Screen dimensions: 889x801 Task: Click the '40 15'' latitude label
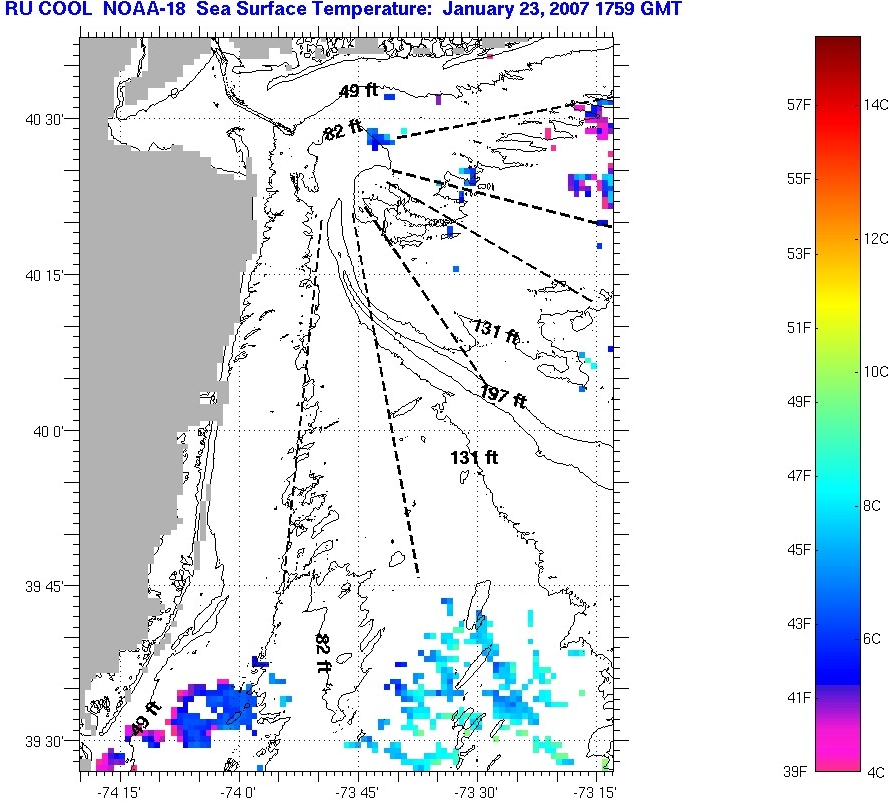tap(45, 276)
